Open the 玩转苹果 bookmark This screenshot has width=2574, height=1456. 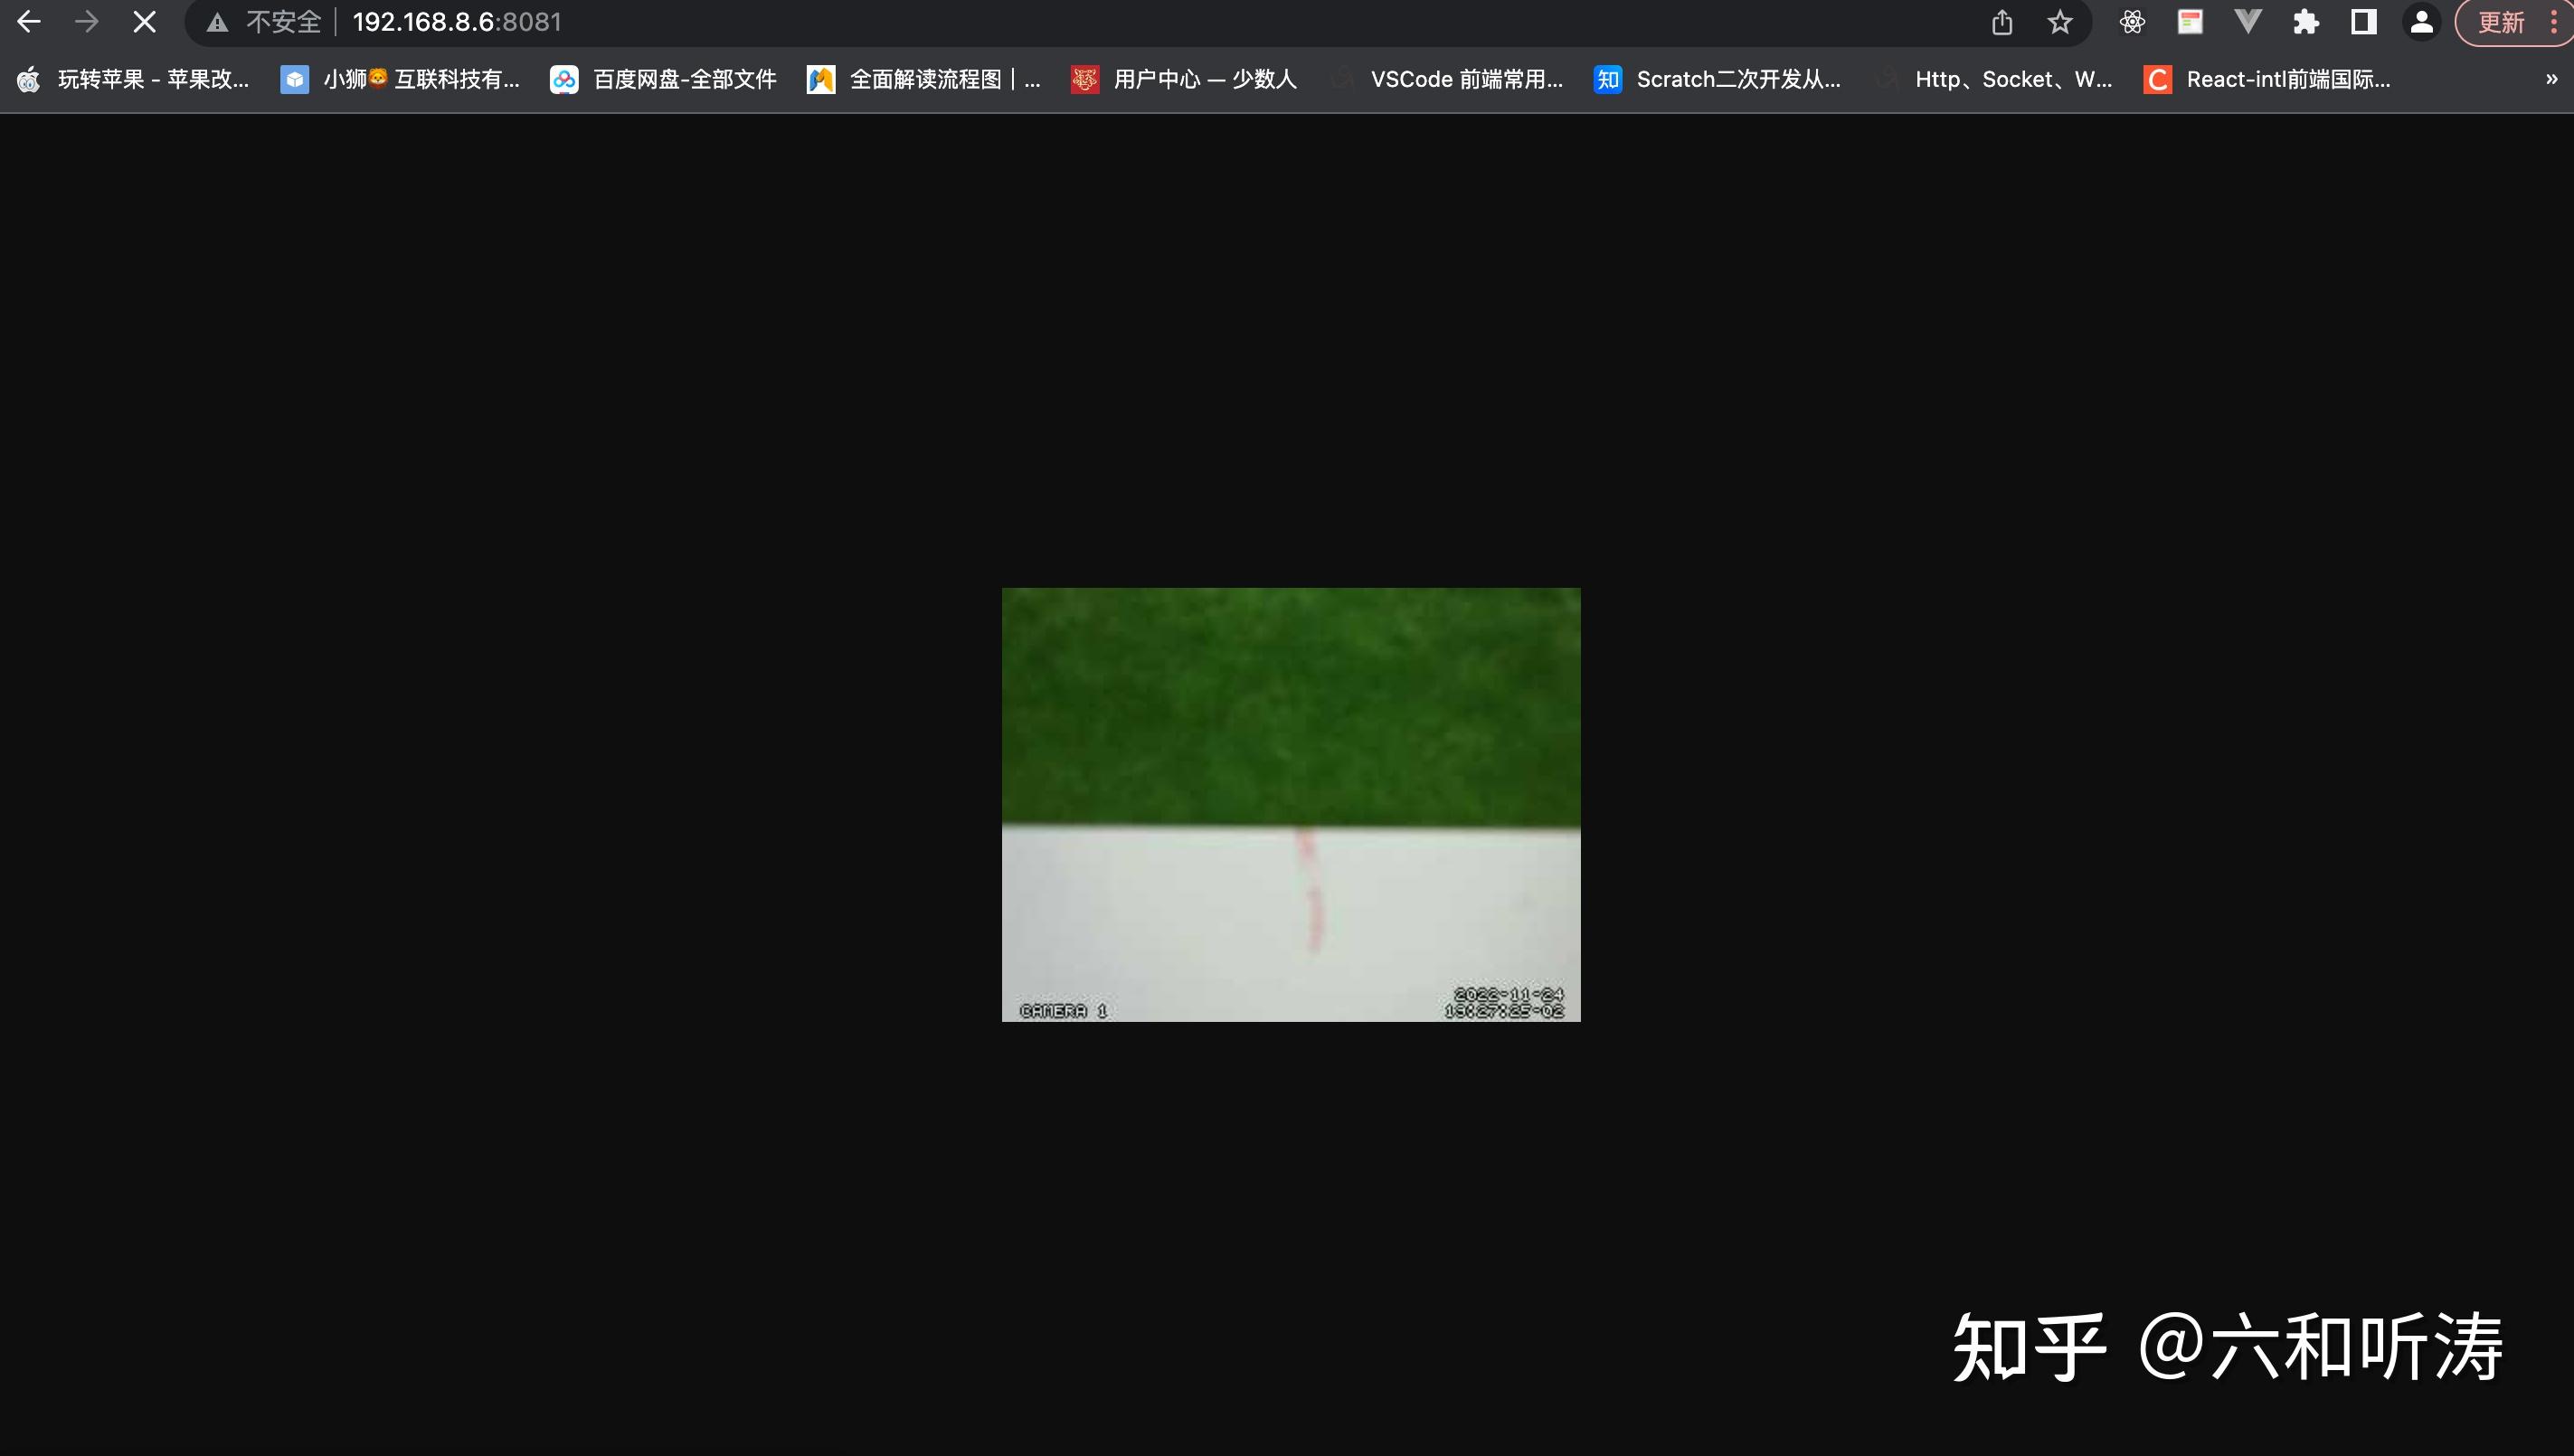133,79
